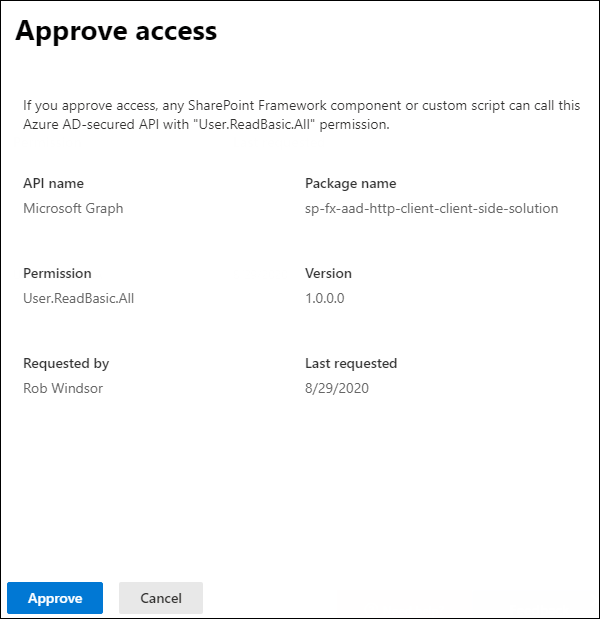
Task: Click the 'Requested by' label
Action: [66, 364]
